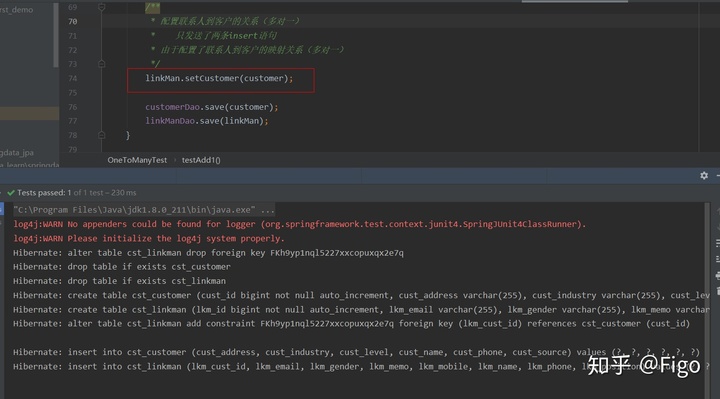Viewport: 720px width, 399px height.
Task: Click the 'drop table if exists cst_linkman' line
Action: (x=119, y=281)
